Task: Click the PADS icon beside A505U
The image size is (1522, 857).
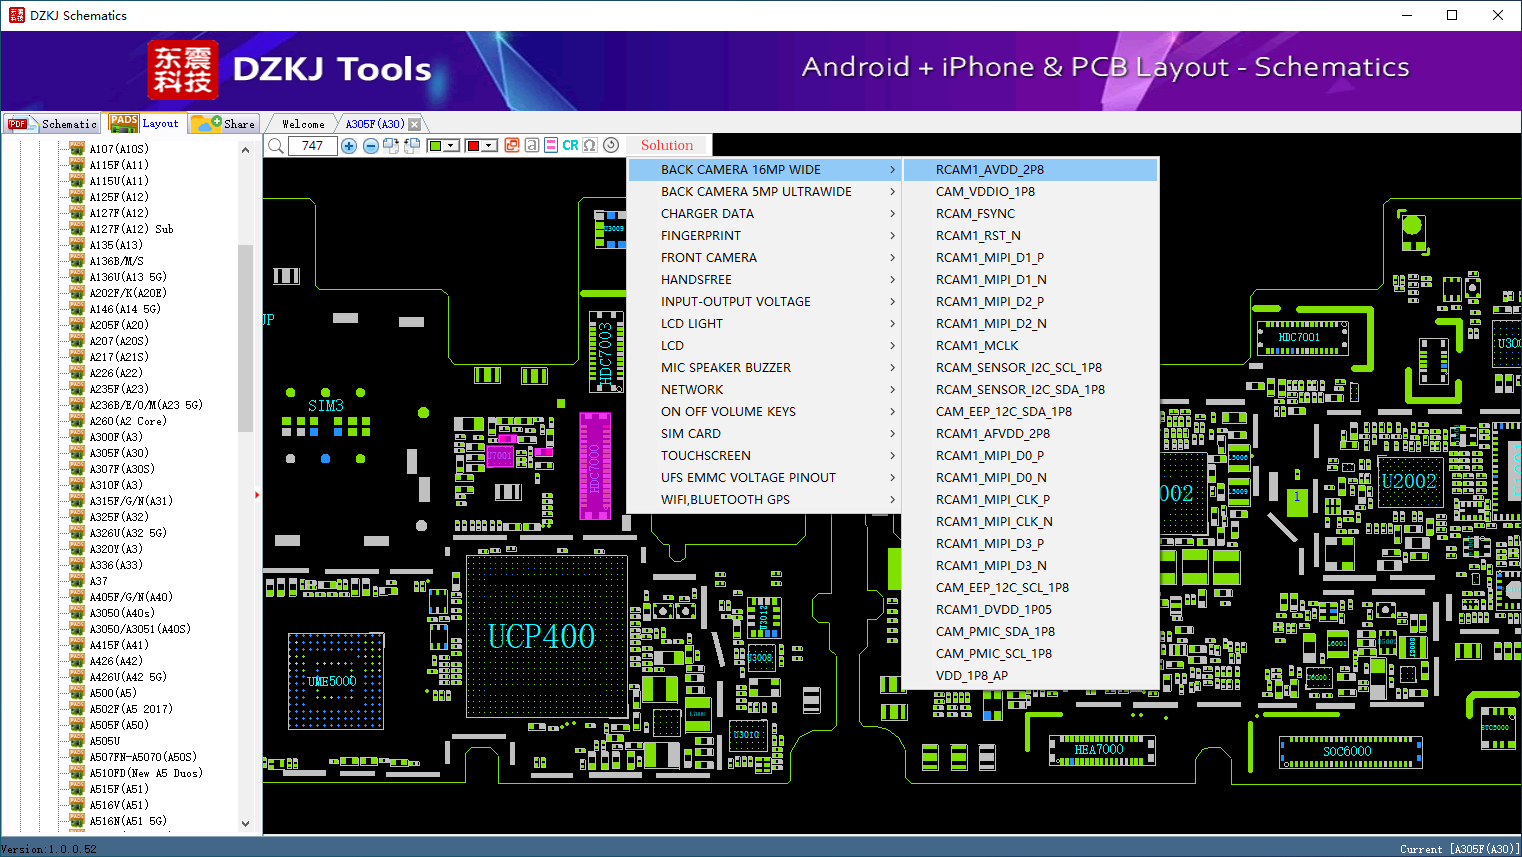Action: [77, 741]
